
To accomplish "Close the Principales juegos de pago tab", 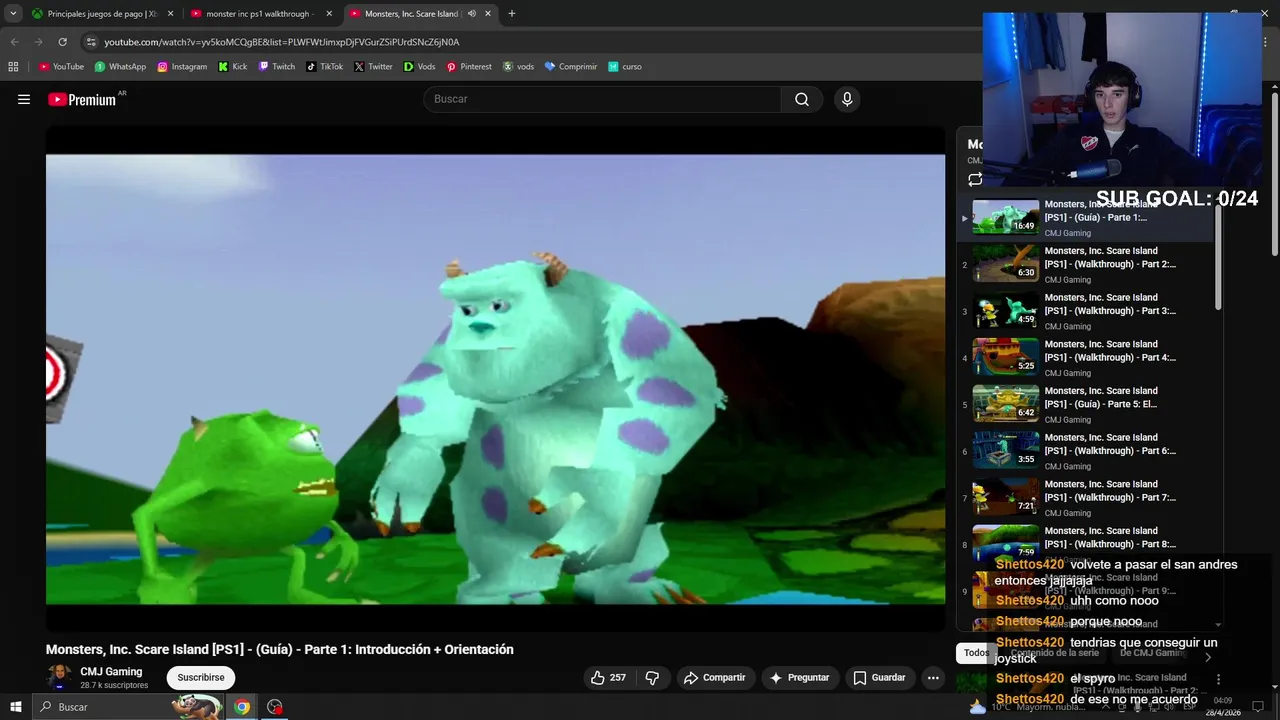I will tap(170, 13).
